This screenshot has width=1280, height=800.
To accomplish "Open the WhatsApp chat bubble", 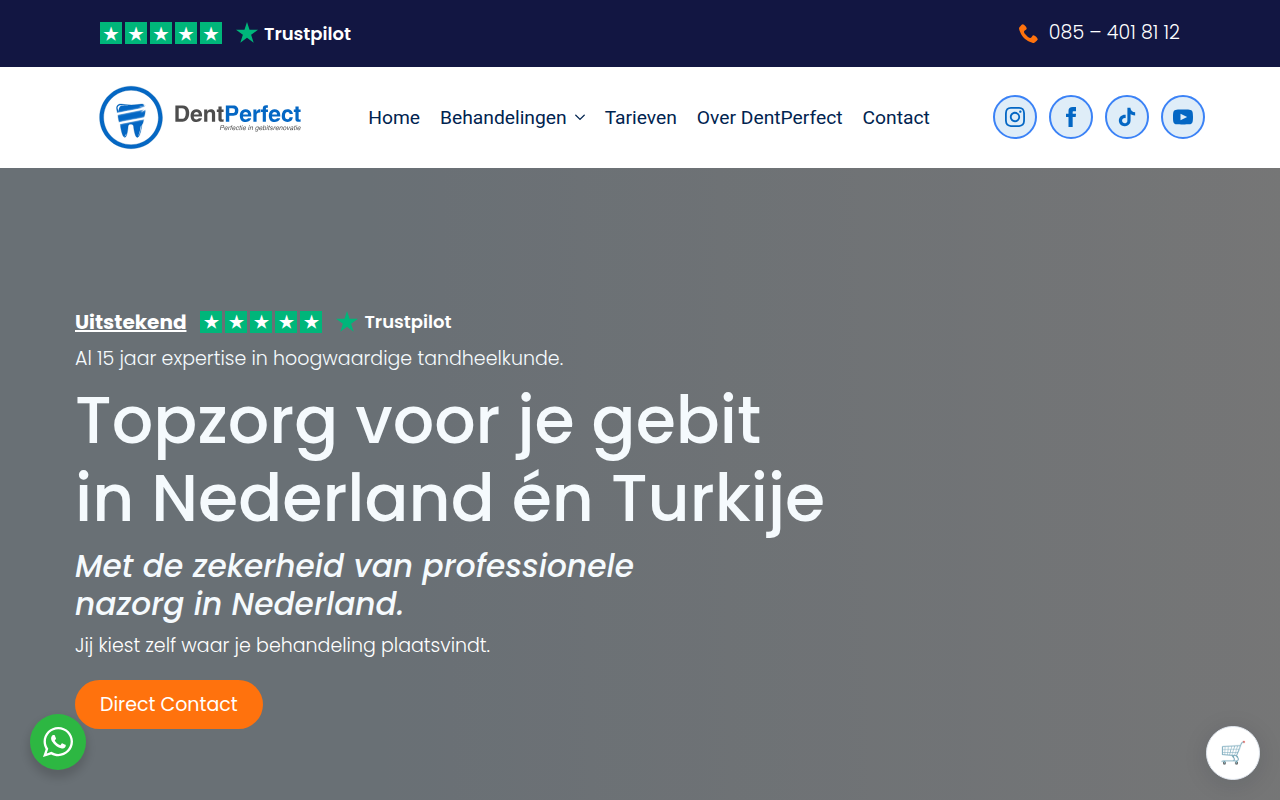I will point(58,742).
